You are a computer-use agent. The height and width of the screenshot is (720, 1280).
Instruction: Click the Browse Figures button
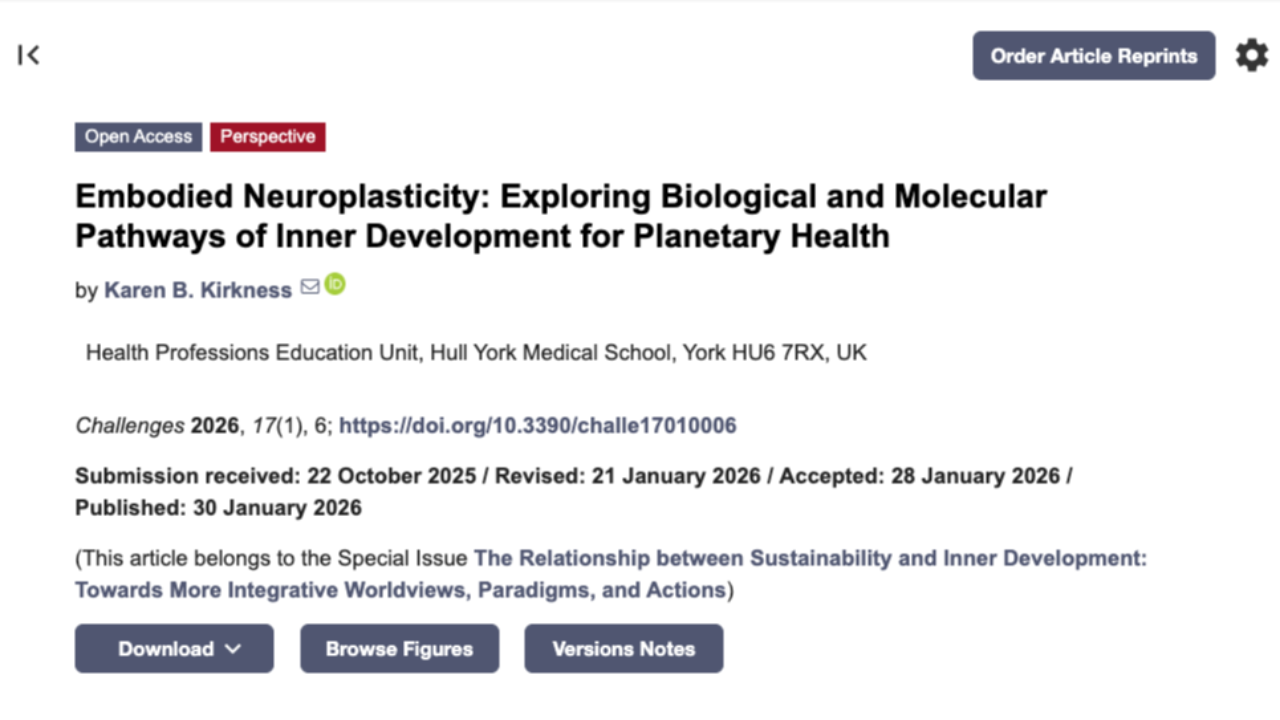tap(399, 648)
